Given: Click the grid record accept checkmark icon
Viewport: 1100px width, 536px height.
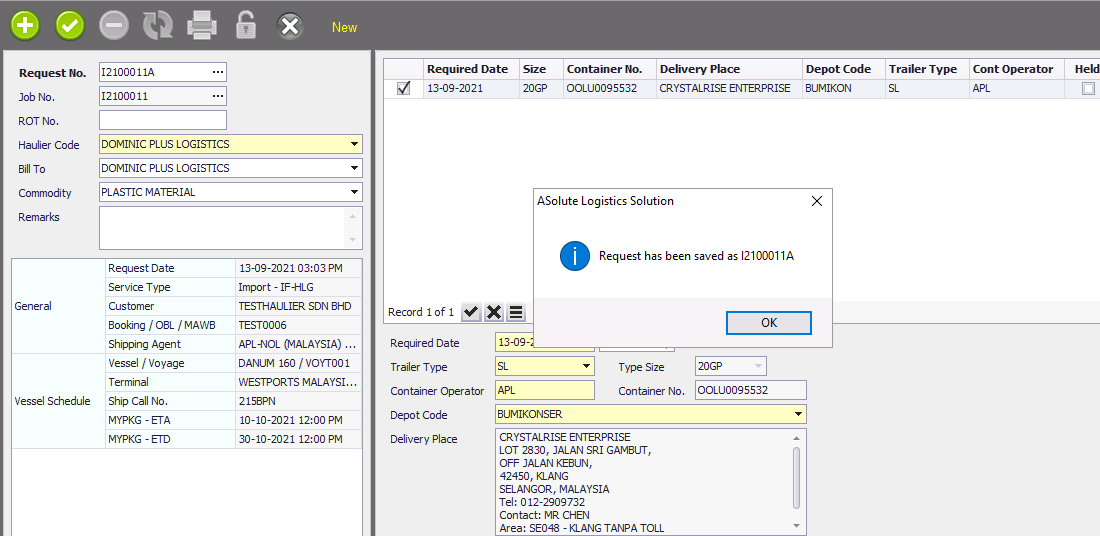Looking at the screenshot, I should click(471, 312).
